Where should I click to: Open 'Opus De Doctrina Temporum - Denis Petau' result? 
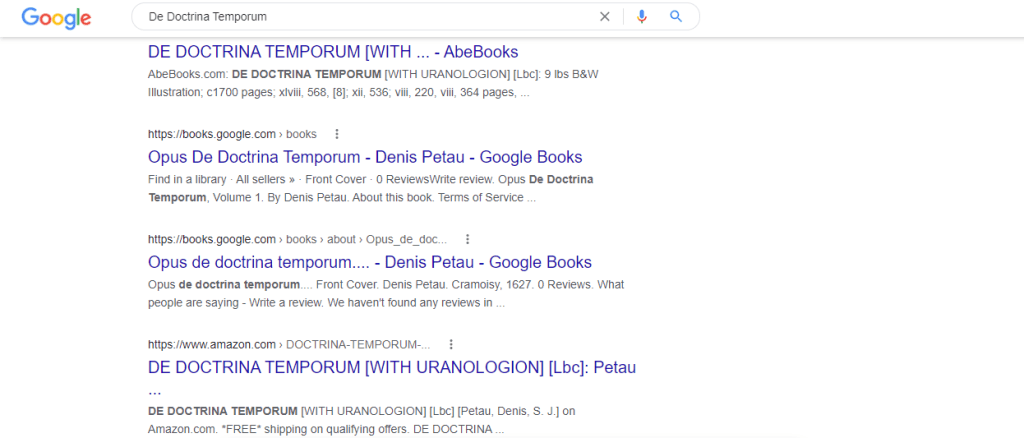(364, 157)
